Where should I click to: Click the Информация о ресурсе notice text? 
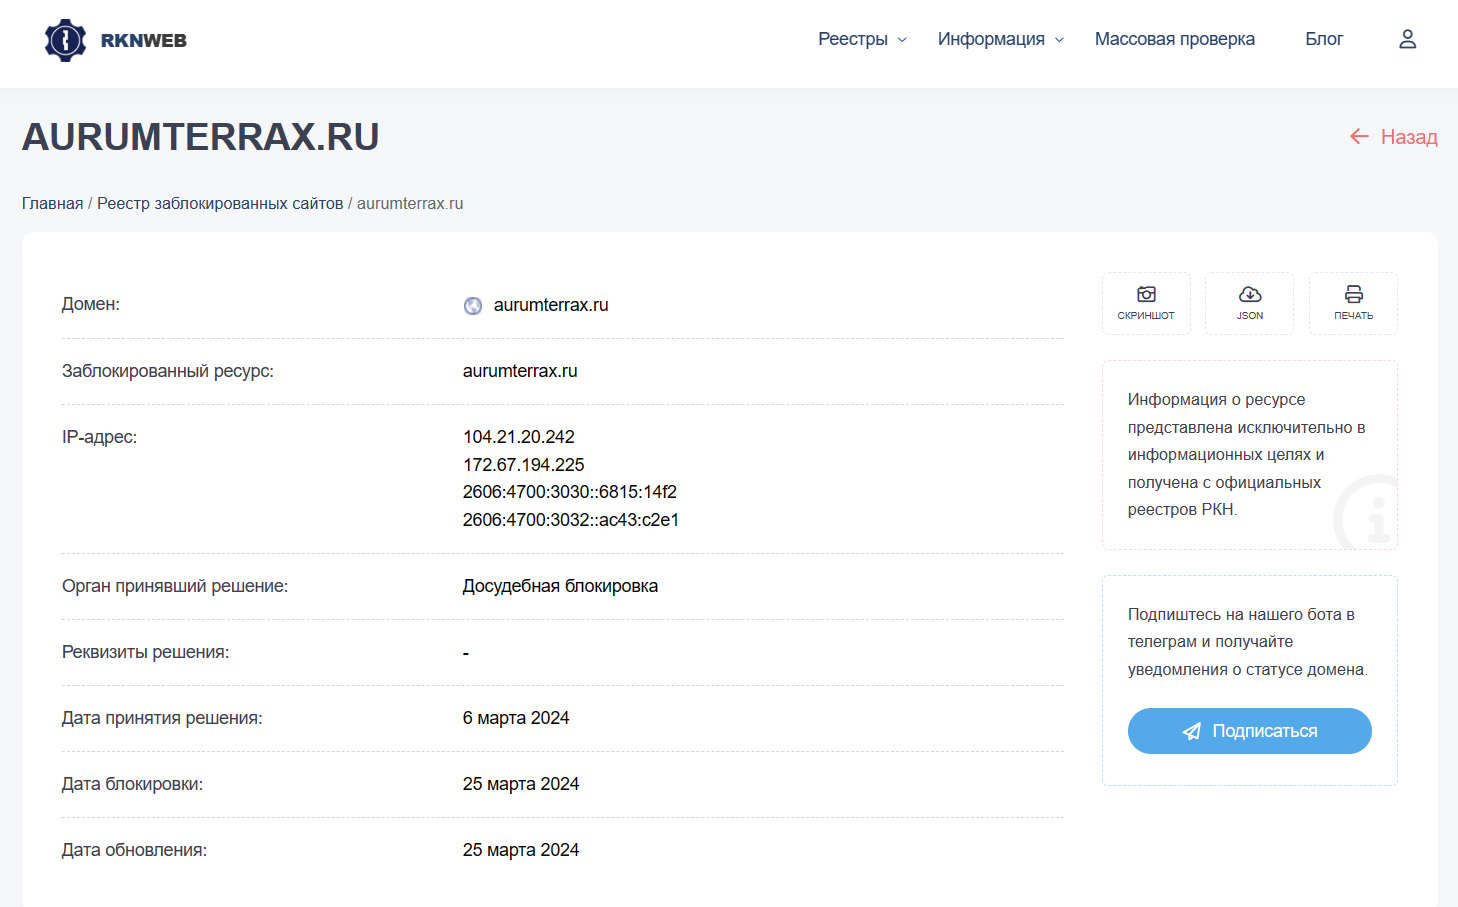(x=1247, y=454)
